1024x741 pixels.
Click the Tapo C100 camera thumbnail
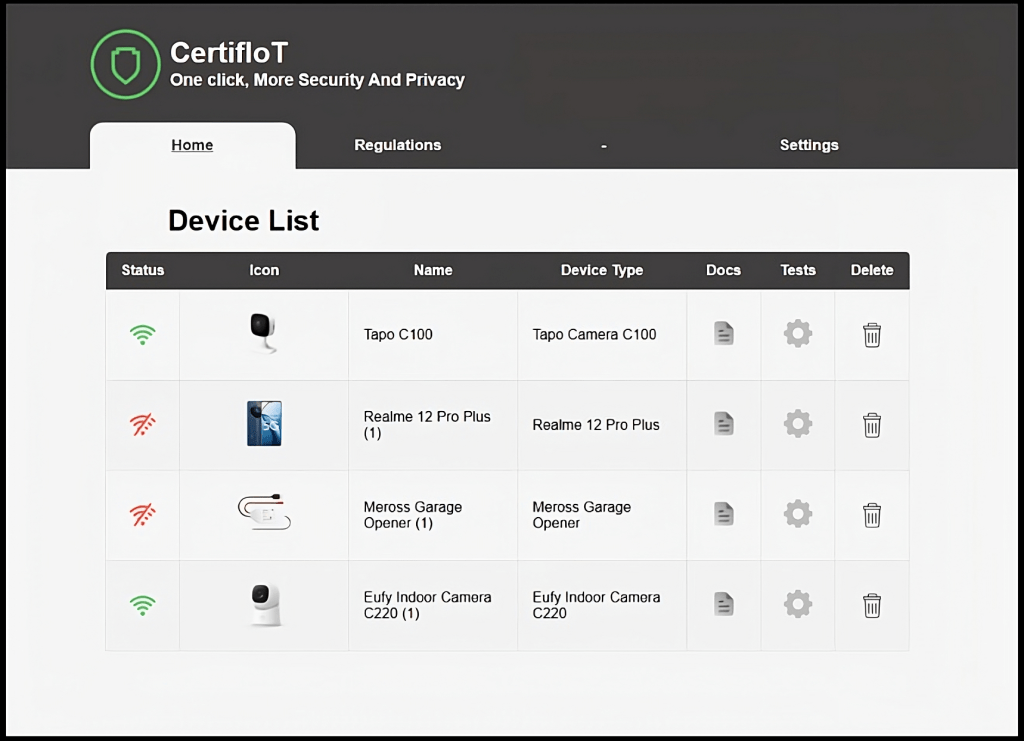pos(263,333)
